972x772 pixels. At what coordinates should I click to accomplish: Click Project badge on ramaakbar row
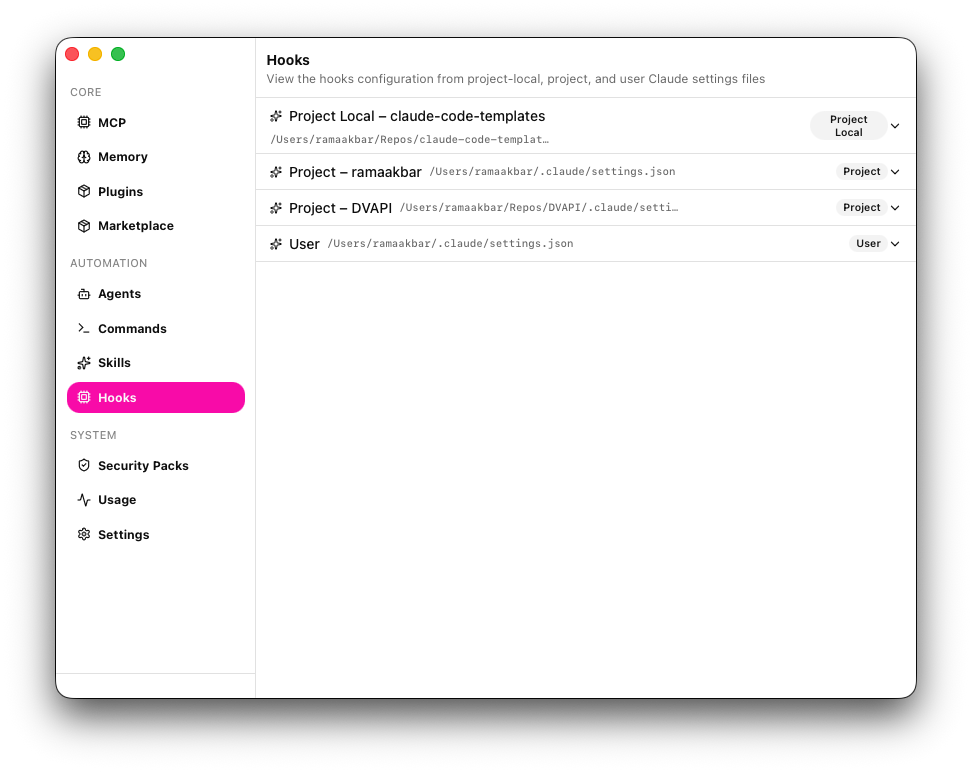(x=861, y=172)
